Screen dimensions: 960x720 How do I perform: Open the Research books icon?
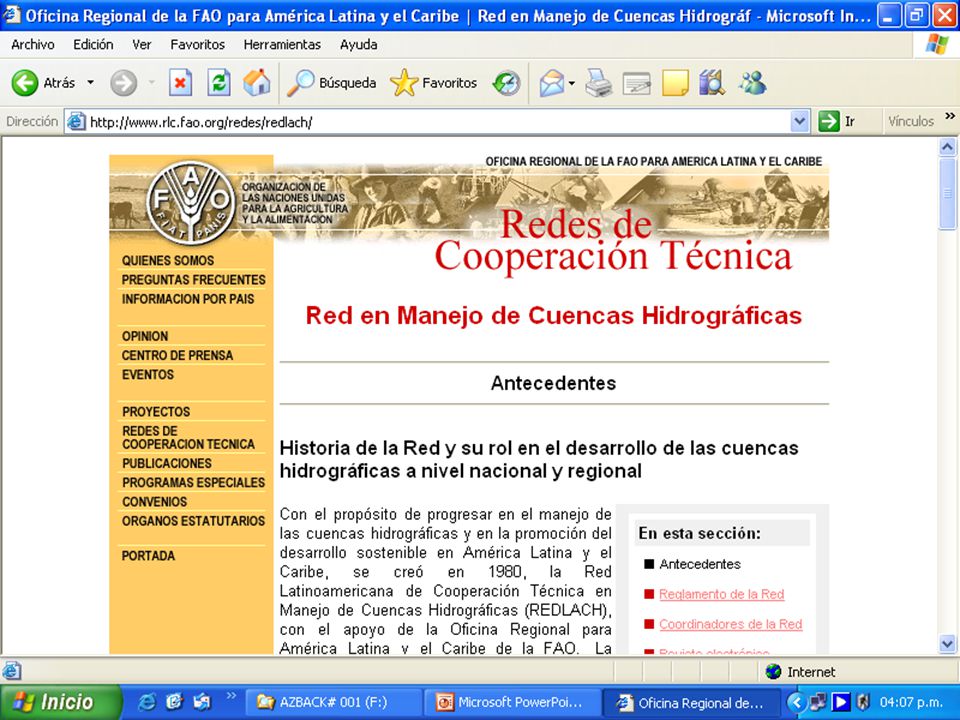(x=712, y=83)
